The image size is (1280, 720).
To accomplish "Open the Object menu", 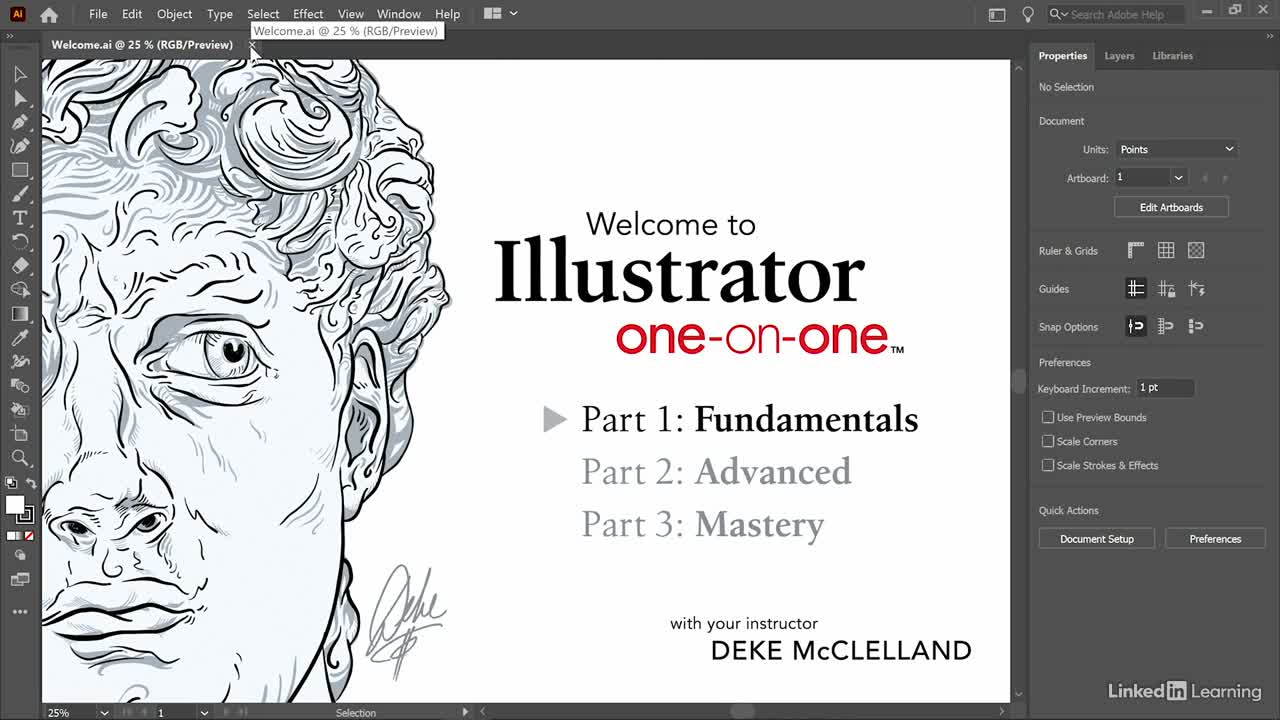I will 174,14.
